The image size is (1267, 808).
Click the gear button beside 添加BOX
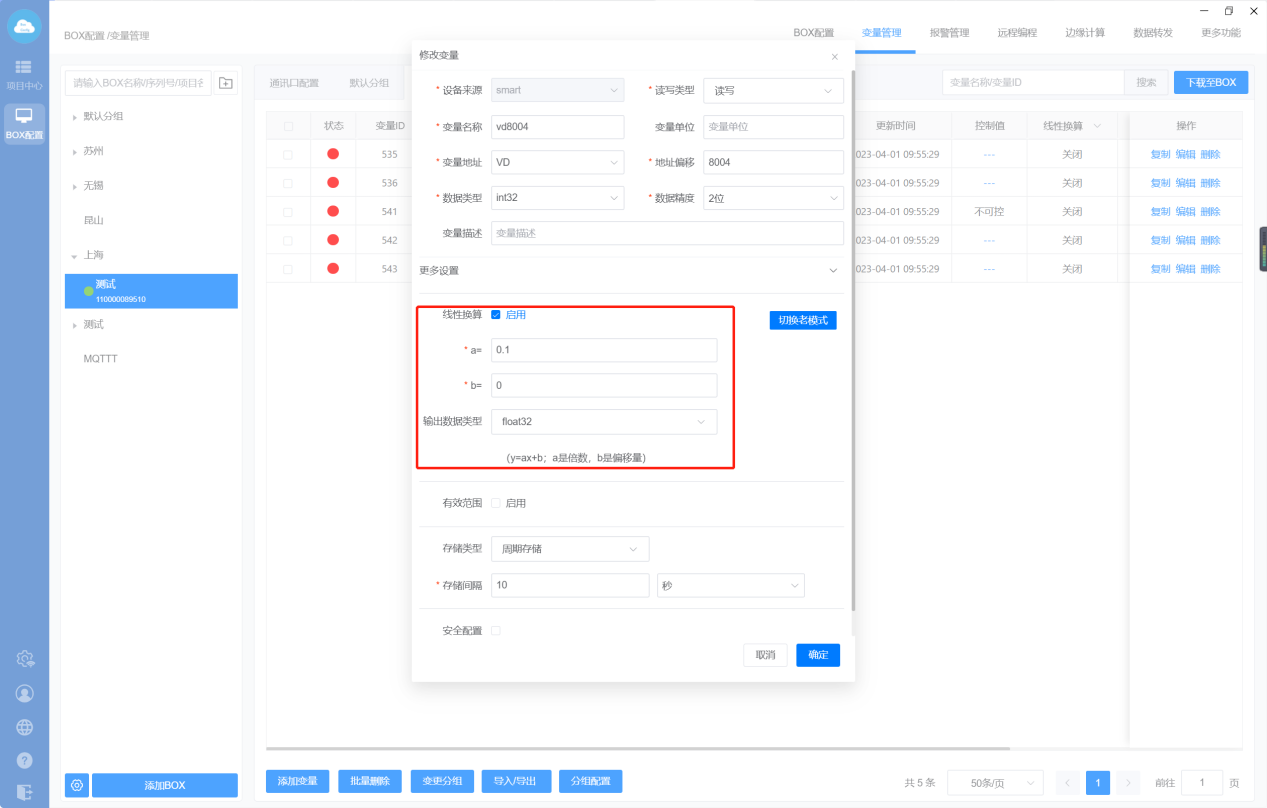(x=77, y=785)
